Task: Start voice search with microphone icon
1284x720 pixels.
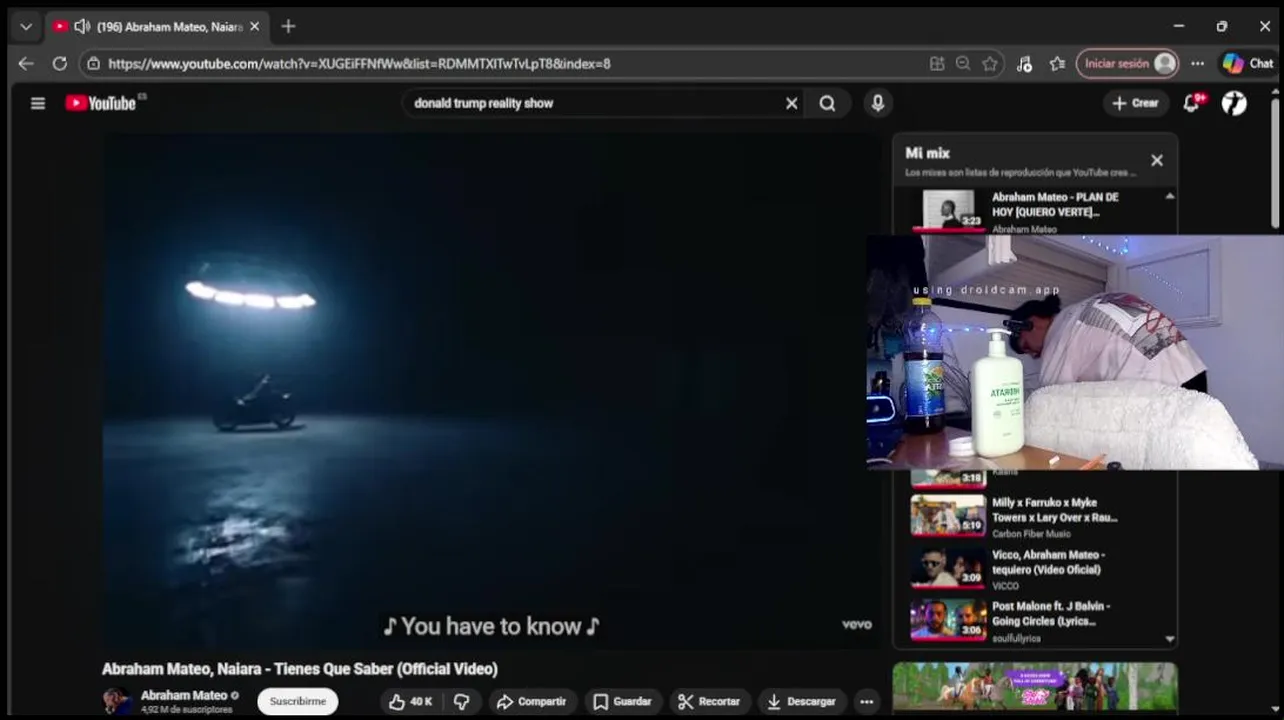Action: point(878,103)
